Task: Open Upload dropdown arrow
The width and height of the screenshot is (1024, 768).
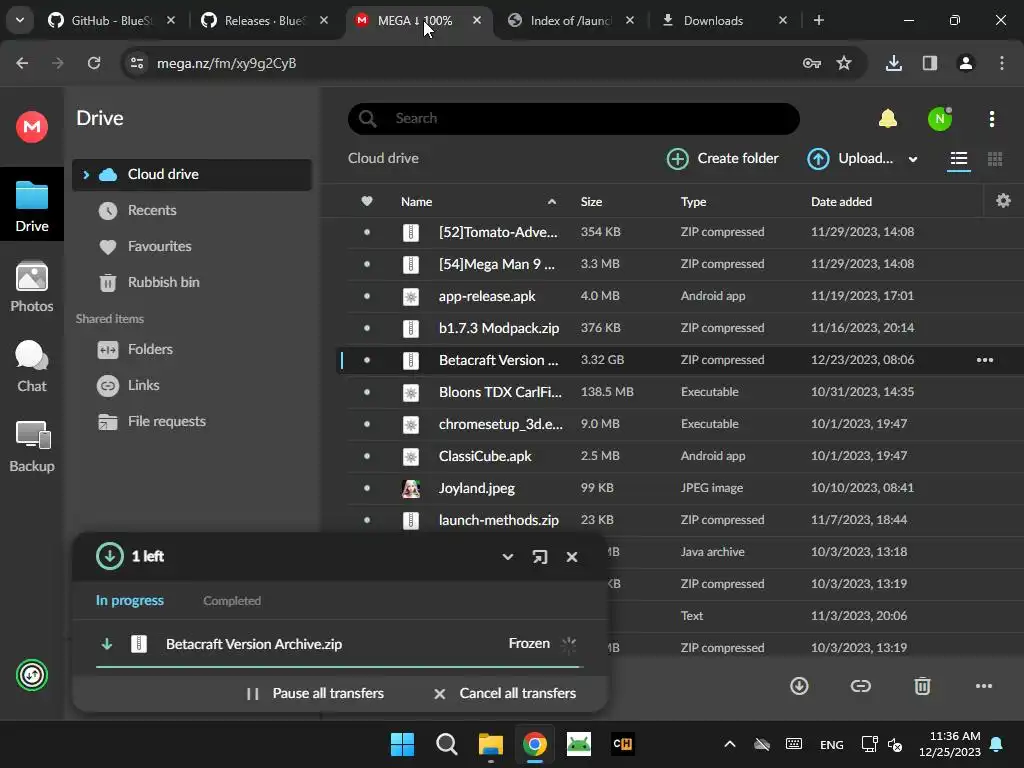Action: 912,159
